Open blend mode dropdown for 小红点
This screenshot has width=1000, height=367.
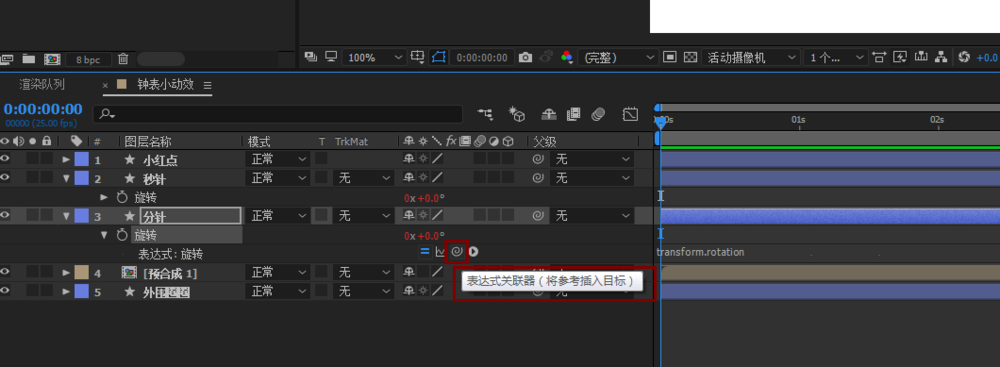point(277,159)
